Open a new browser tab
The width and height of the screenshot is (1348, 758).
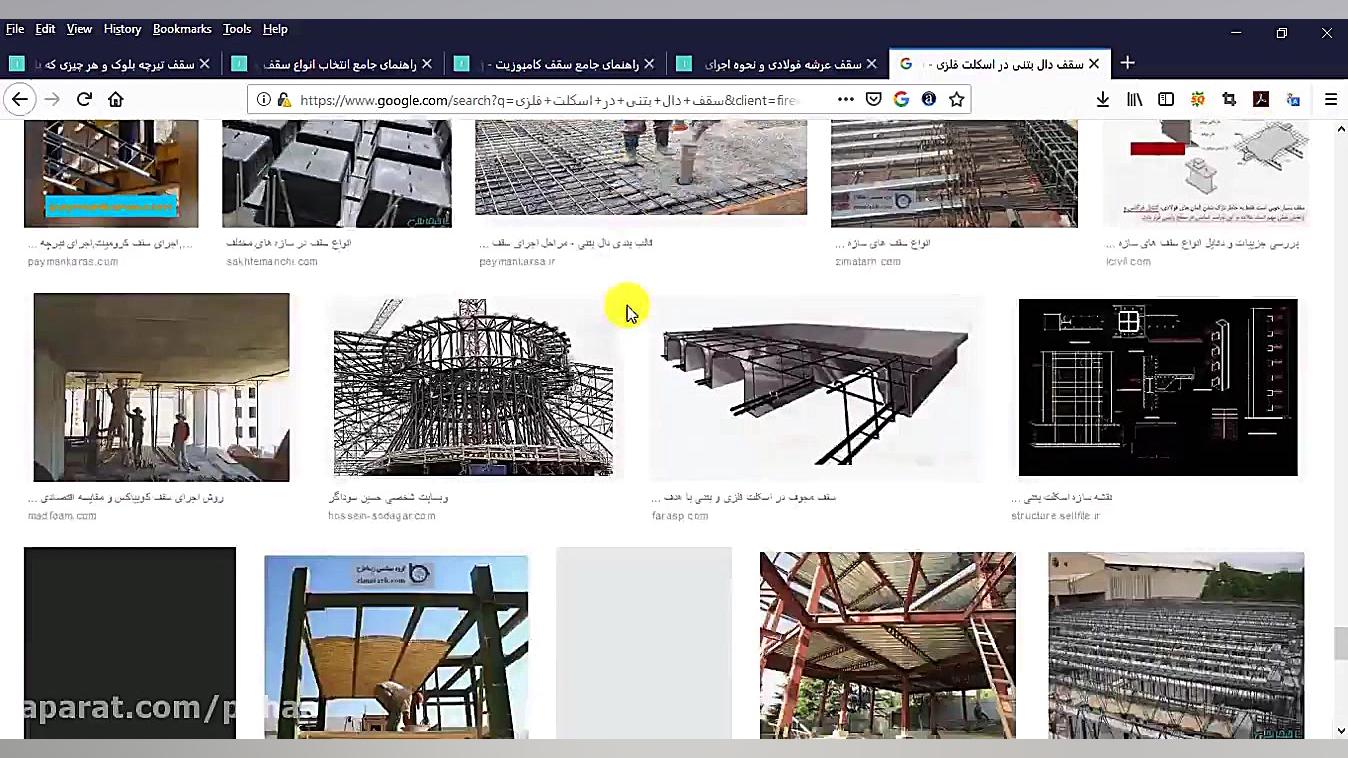pyautogui.click(x=1127, y=63)
